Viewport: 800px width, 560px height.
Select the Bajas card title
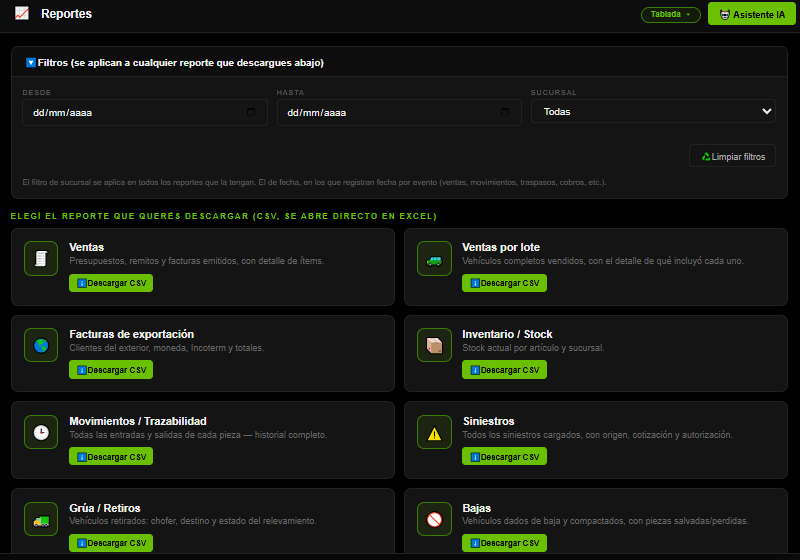[x=477, y=508]
